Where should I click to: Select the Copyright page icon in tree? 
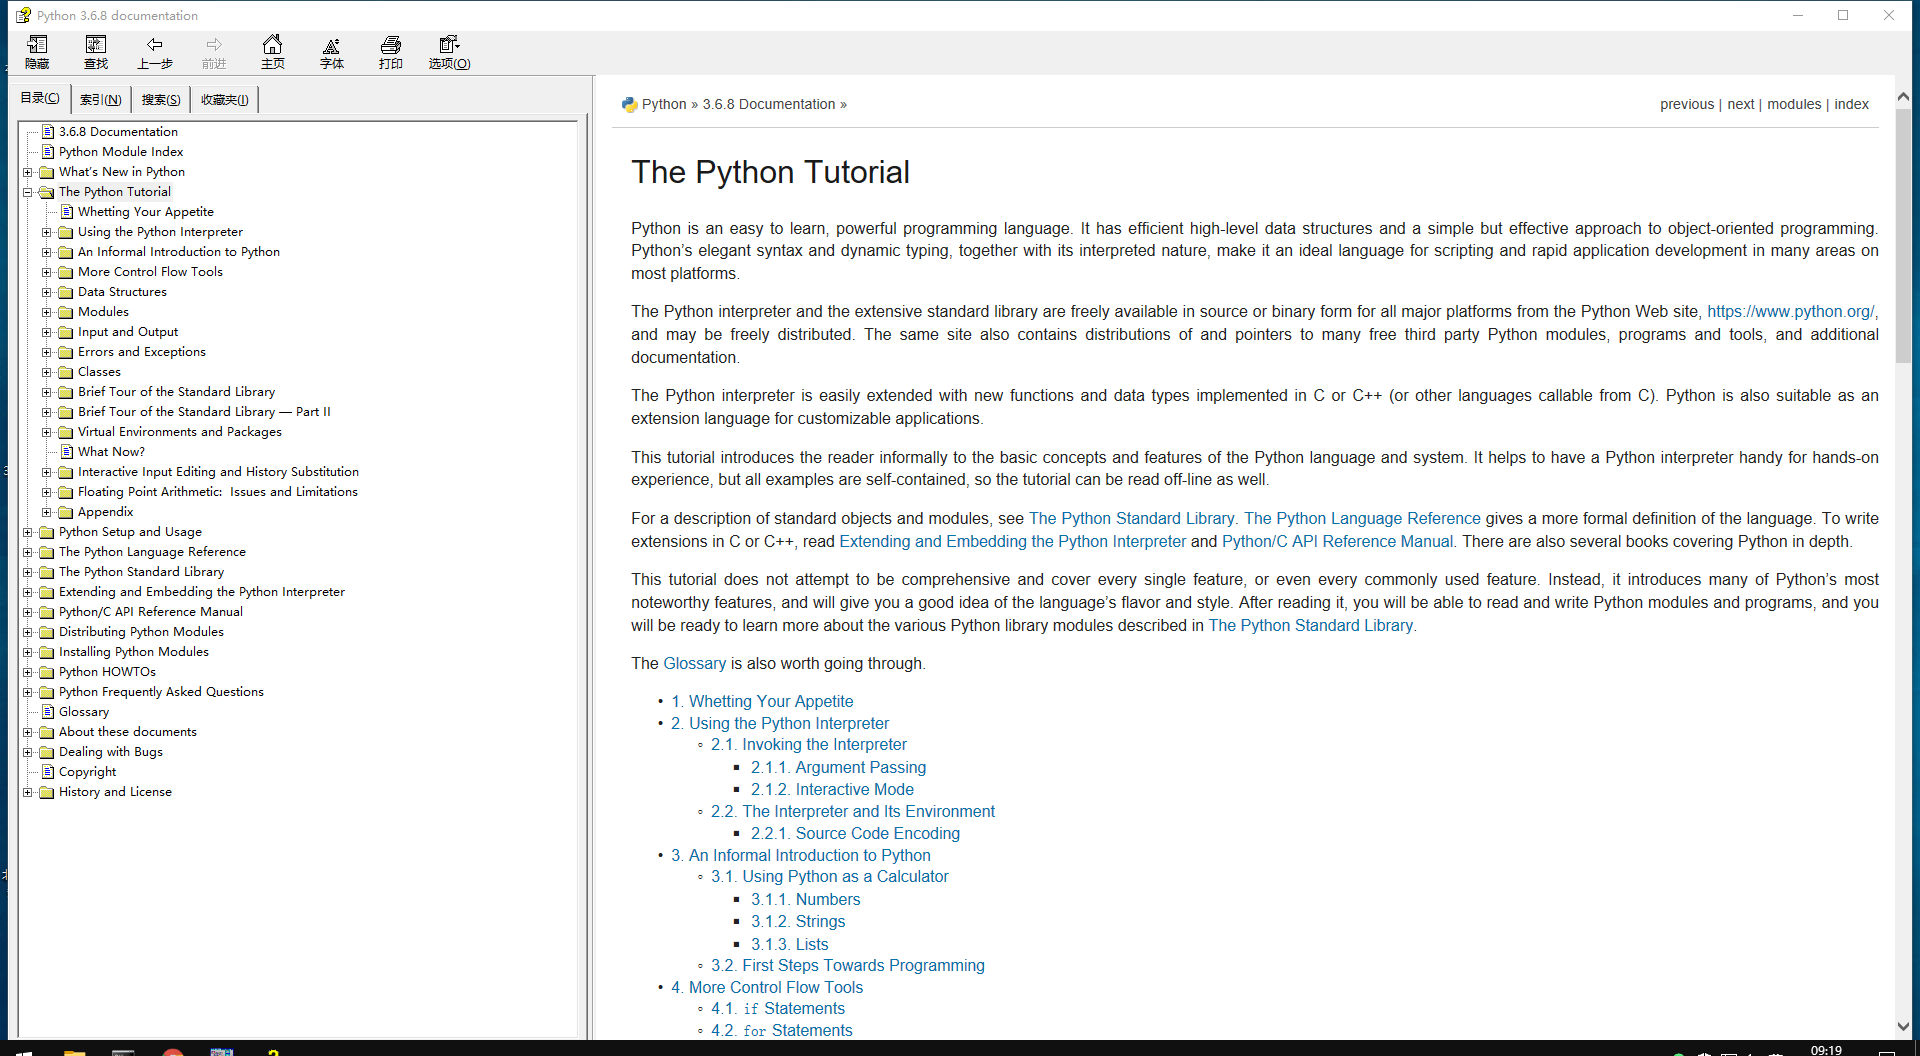tap(48, 772)
